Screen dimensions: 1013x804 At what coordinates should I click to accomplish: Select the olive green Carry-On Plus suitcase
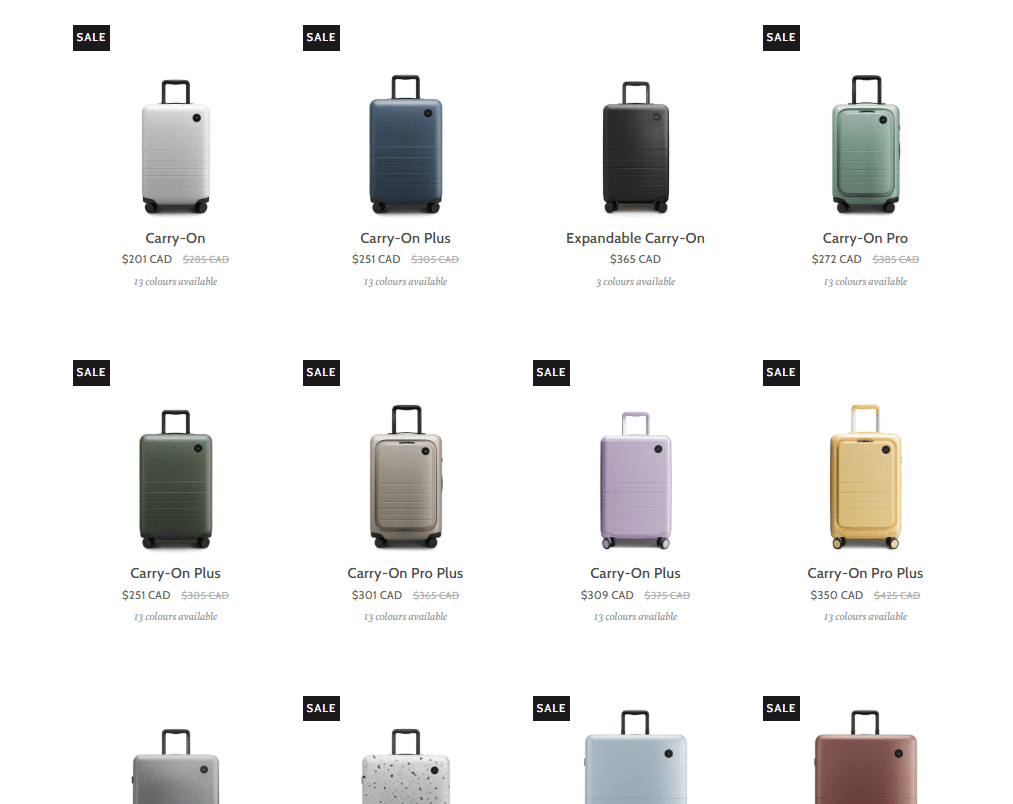pyautogui.click(x=176, y=479)
